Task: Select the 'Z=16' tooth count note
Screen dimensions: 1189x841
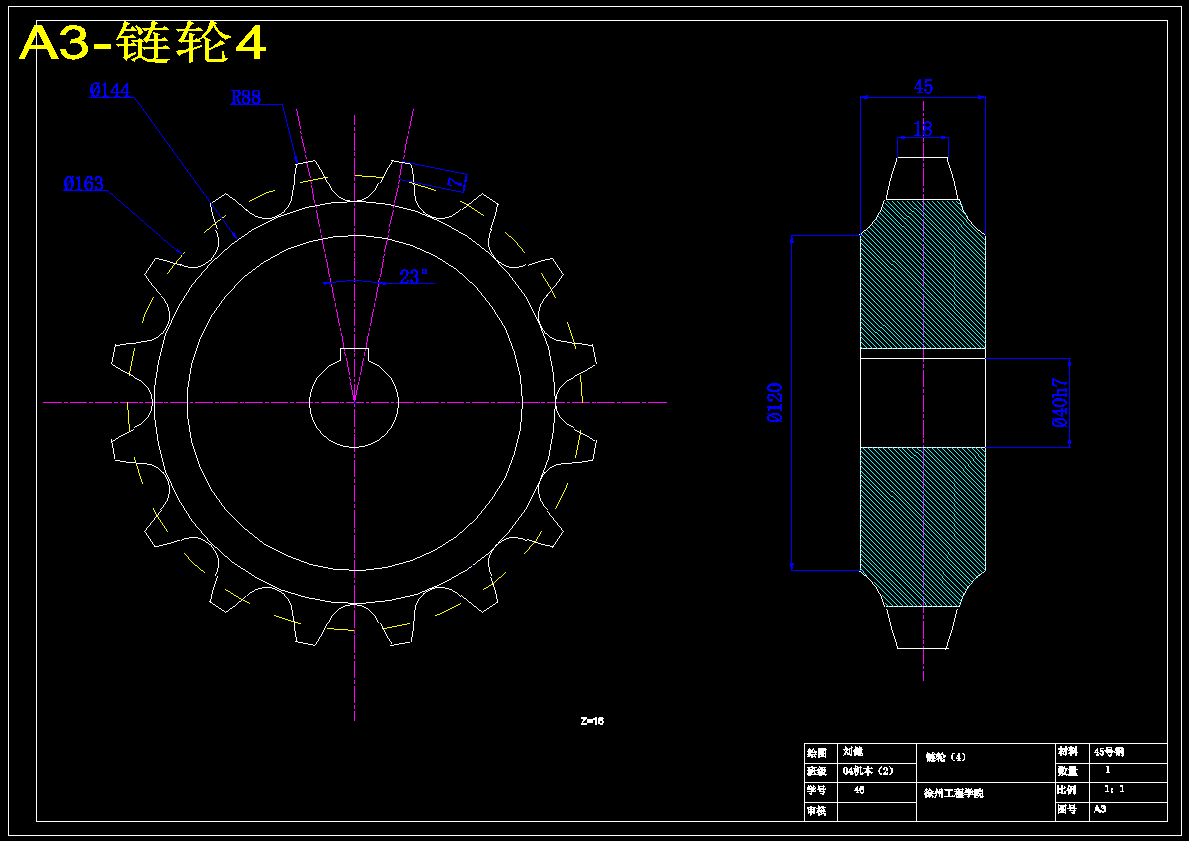Action: (592, 721)
